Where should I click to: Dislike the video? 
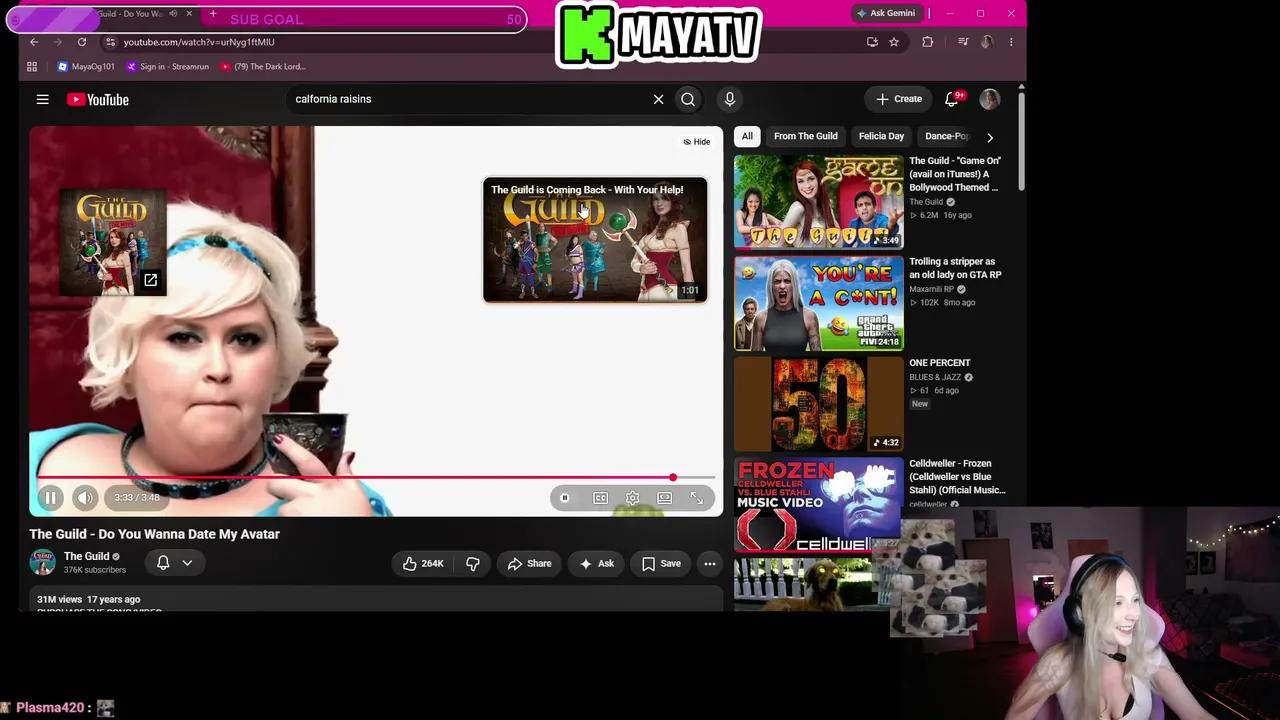click(472, 563)
